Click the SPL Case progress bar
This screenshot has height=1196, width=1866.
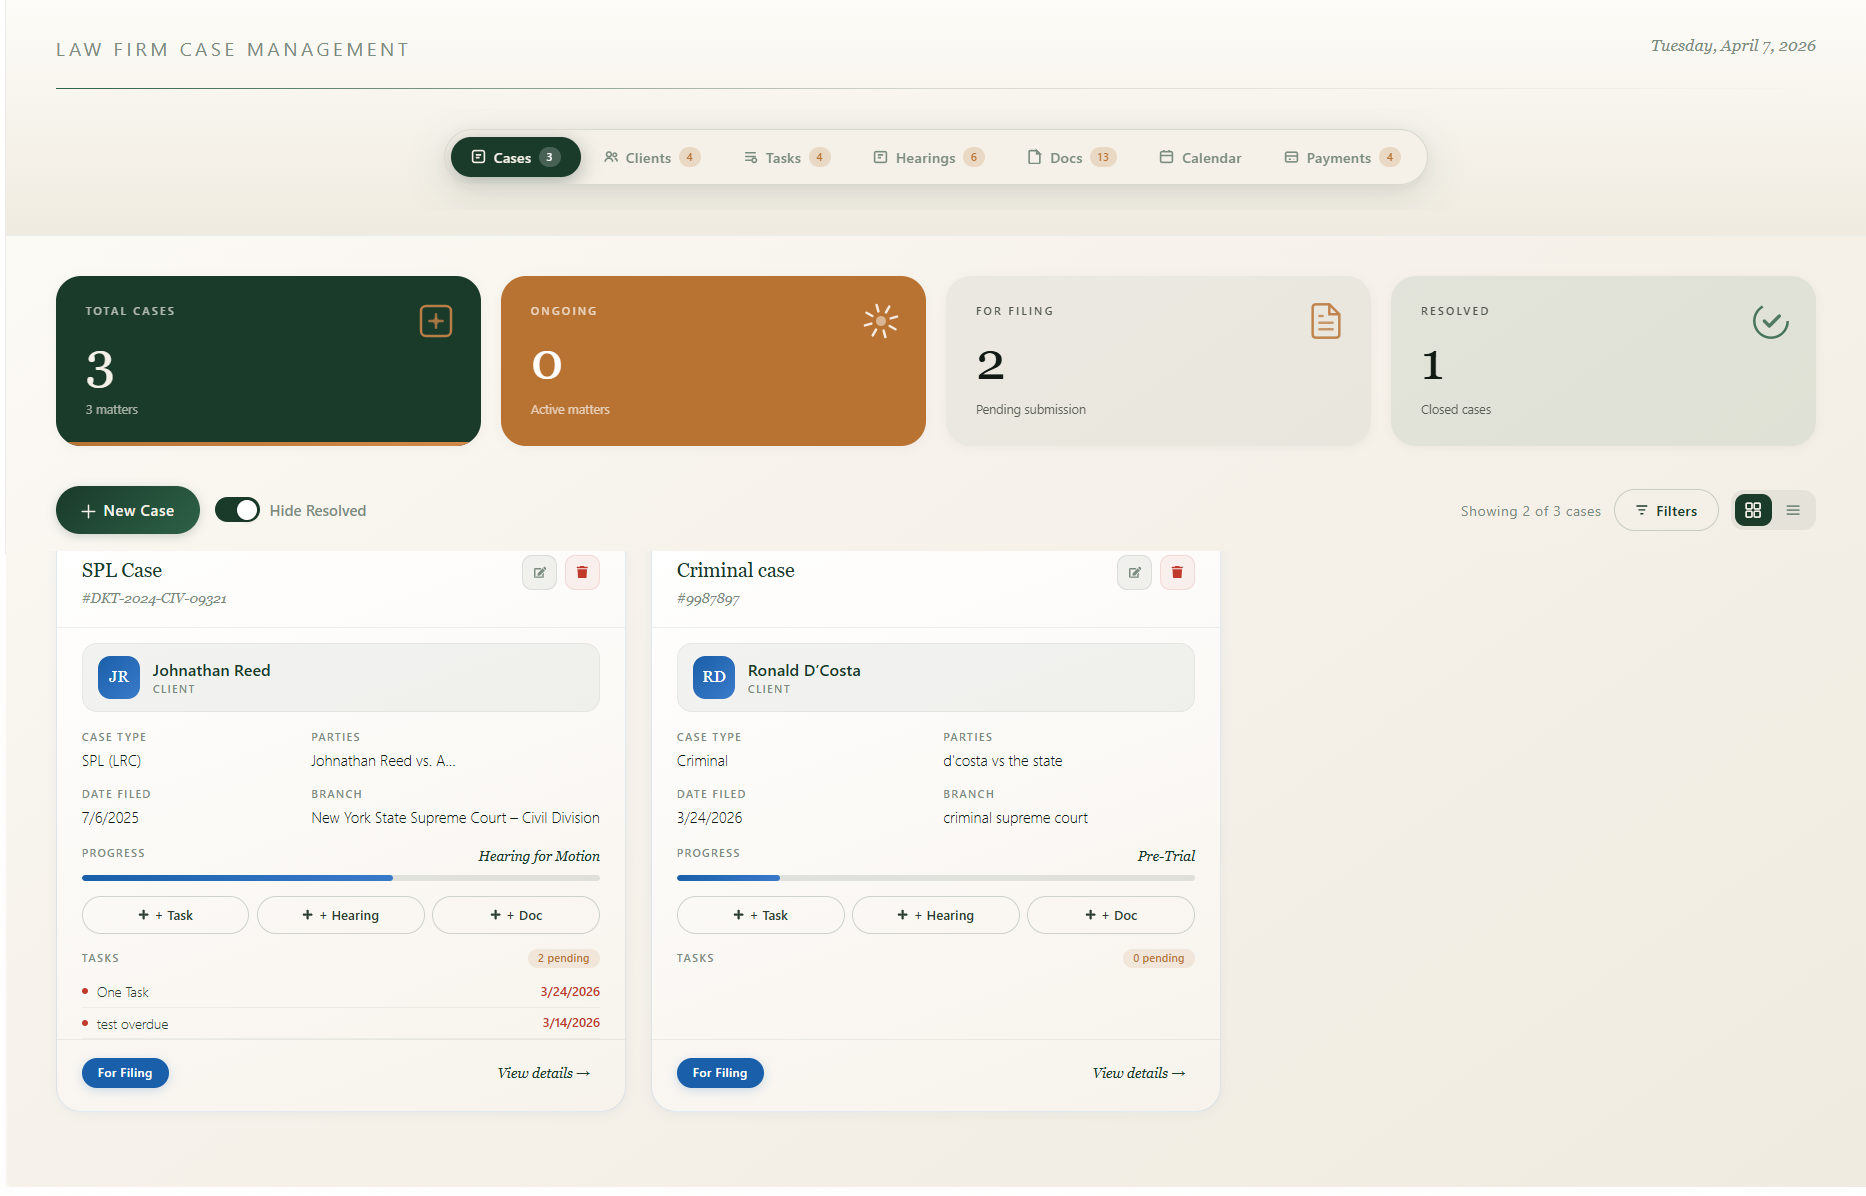(340, 877)
